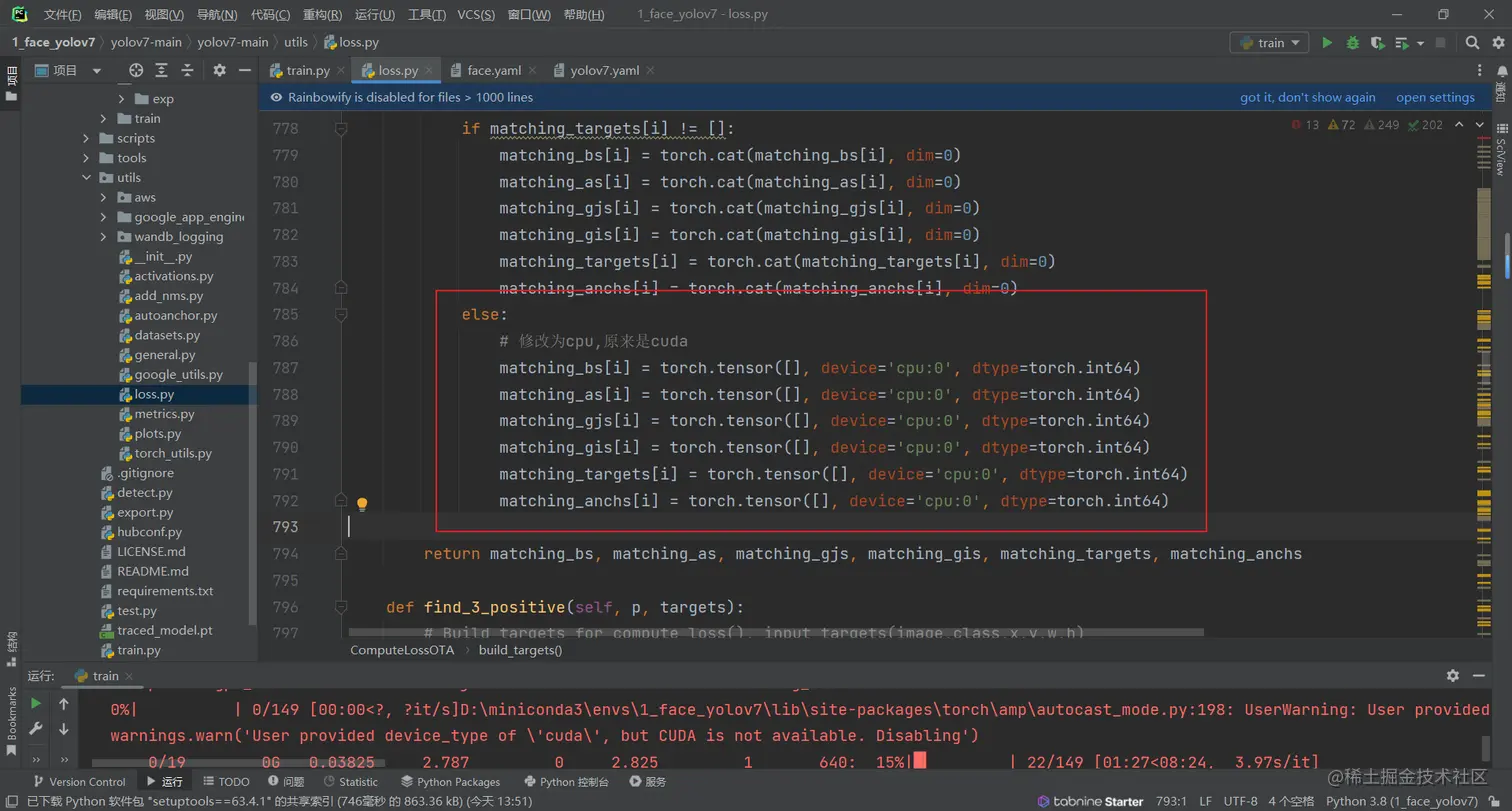
Task: Click the yellow intention light bulb at line 792
Action: point(363,504)
